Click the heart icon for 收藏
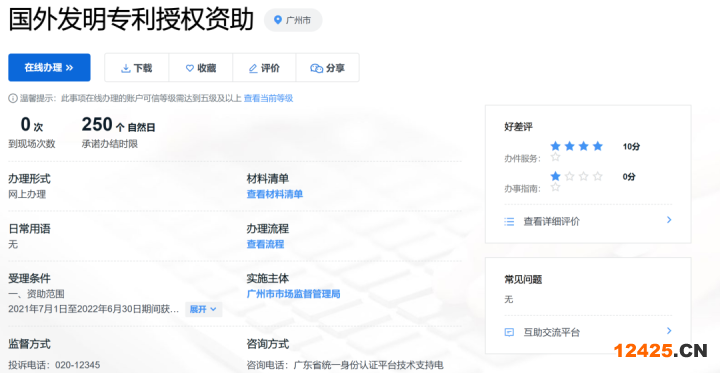The width and height of the screenshot is (720, 373). click(190, 68)
